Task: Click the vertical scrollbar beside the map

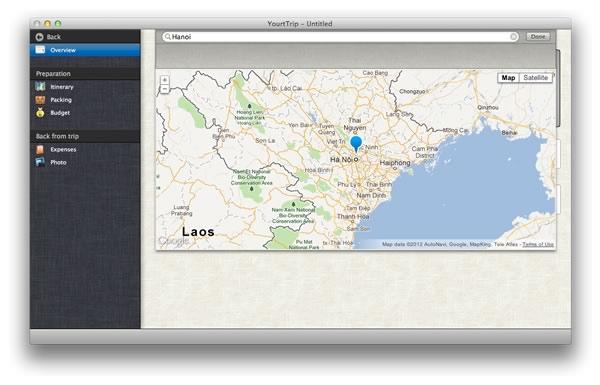Action: point(558,88)
